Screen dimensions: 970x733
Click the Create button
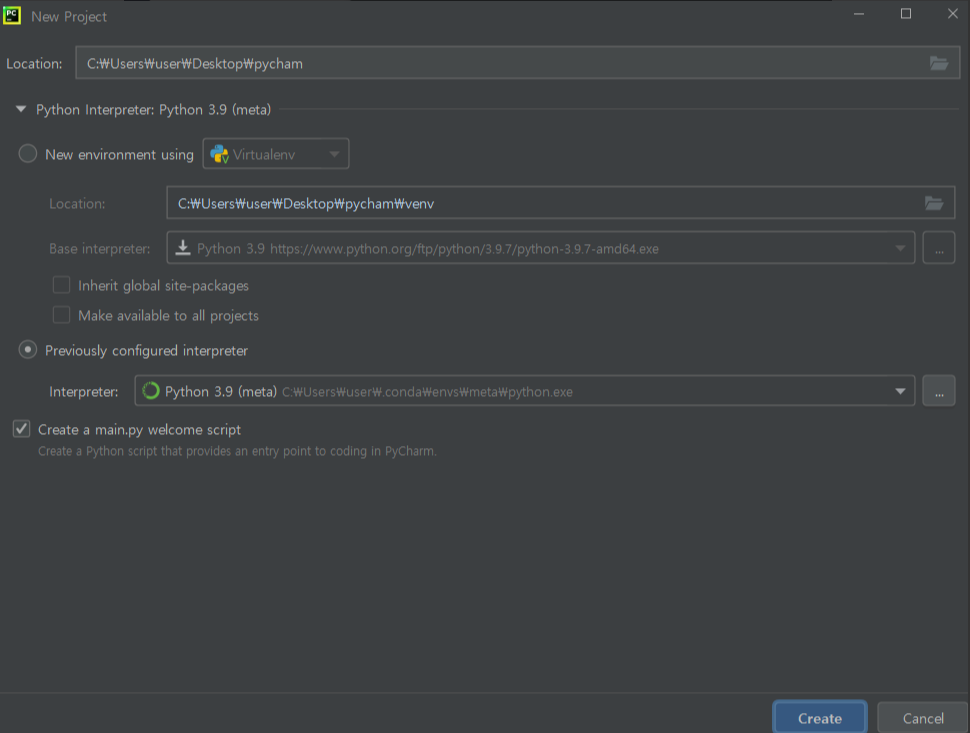tap(820, 718)
